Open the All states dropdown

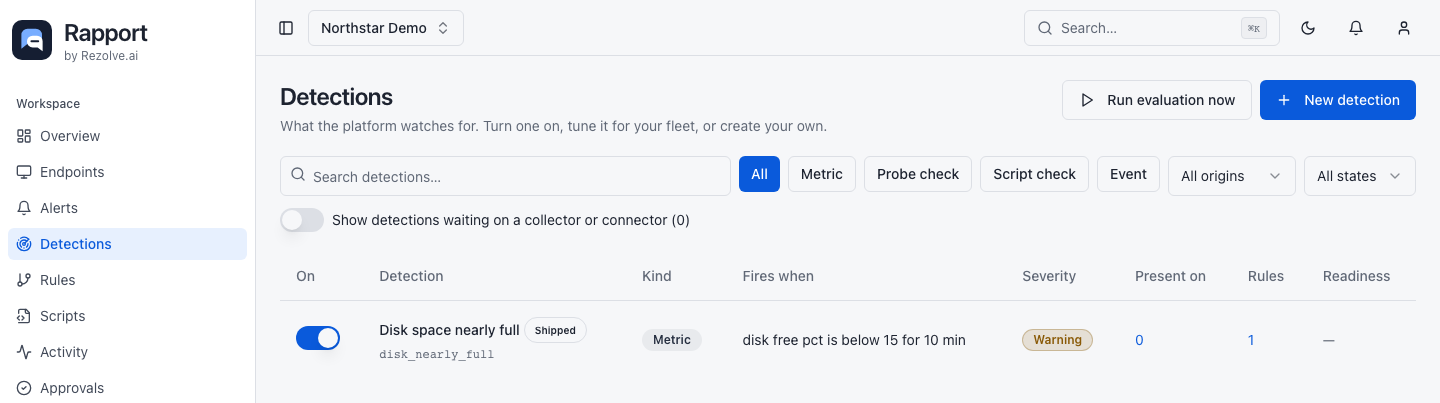[x=1360, y=176]
